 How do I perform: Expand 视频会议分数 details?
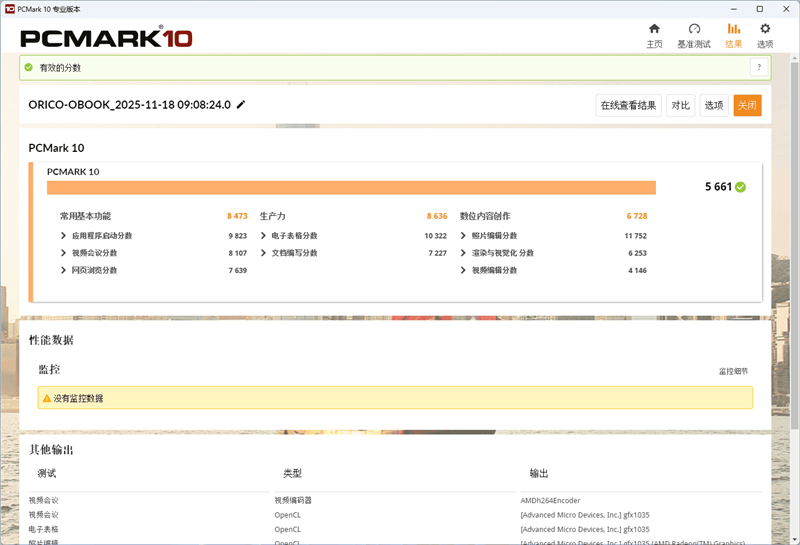pyautogui.click(x=64, y=253)
